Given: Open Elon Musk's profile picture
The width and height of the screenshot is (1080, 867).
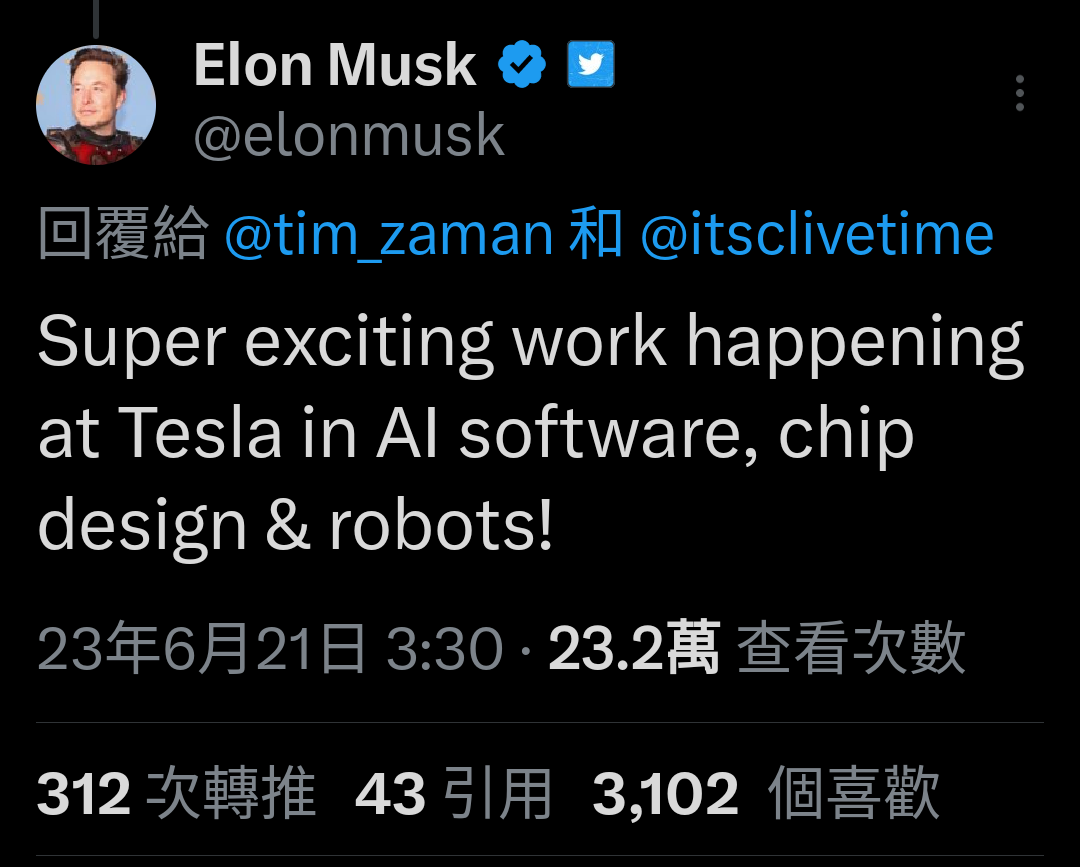Looking at the screenshot, I should tap(96, 105).
